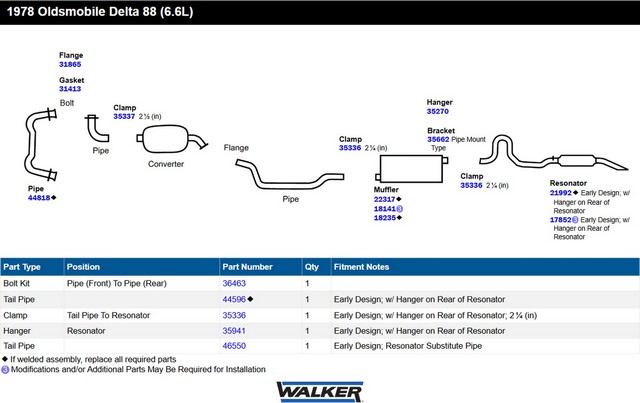Click the 'Modifications and/or Additional Parts' footnote

pyautogui.click(x=138, y=369)
